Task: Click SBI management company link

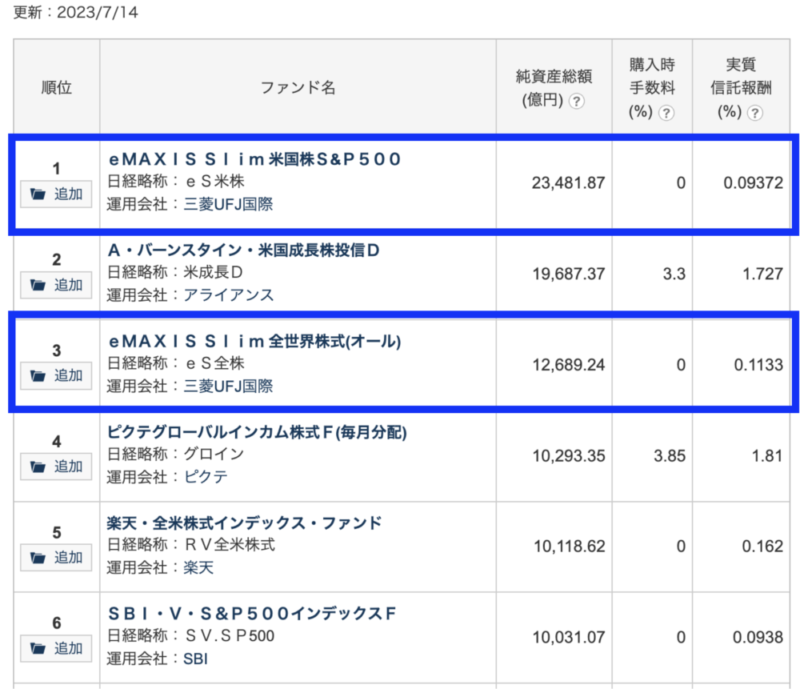Action: 195,658
